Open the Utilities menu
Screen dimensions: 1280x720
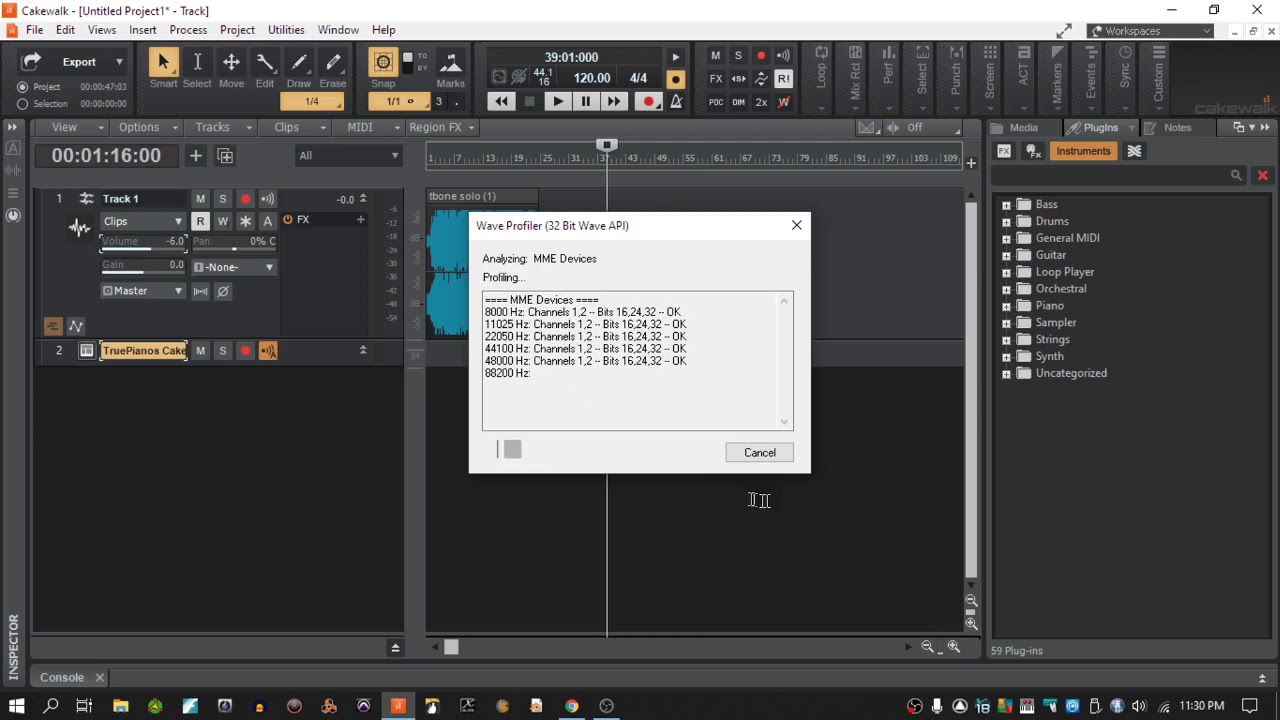click(286, 30)
